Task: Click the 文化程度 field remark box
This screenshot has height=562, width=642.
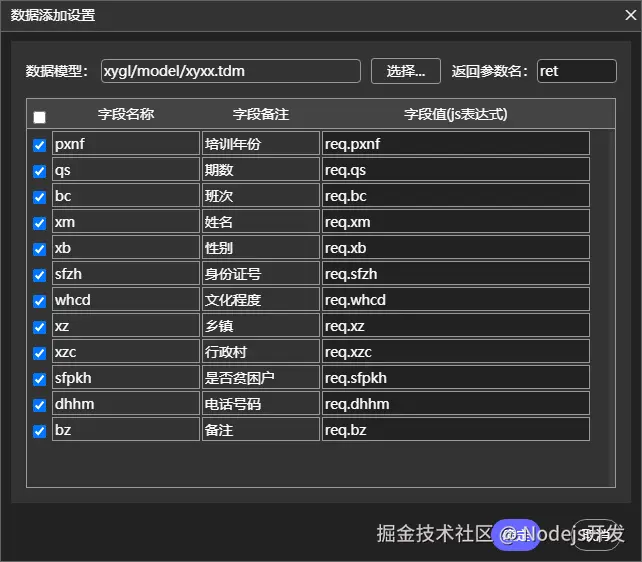Action: point(261,299)
